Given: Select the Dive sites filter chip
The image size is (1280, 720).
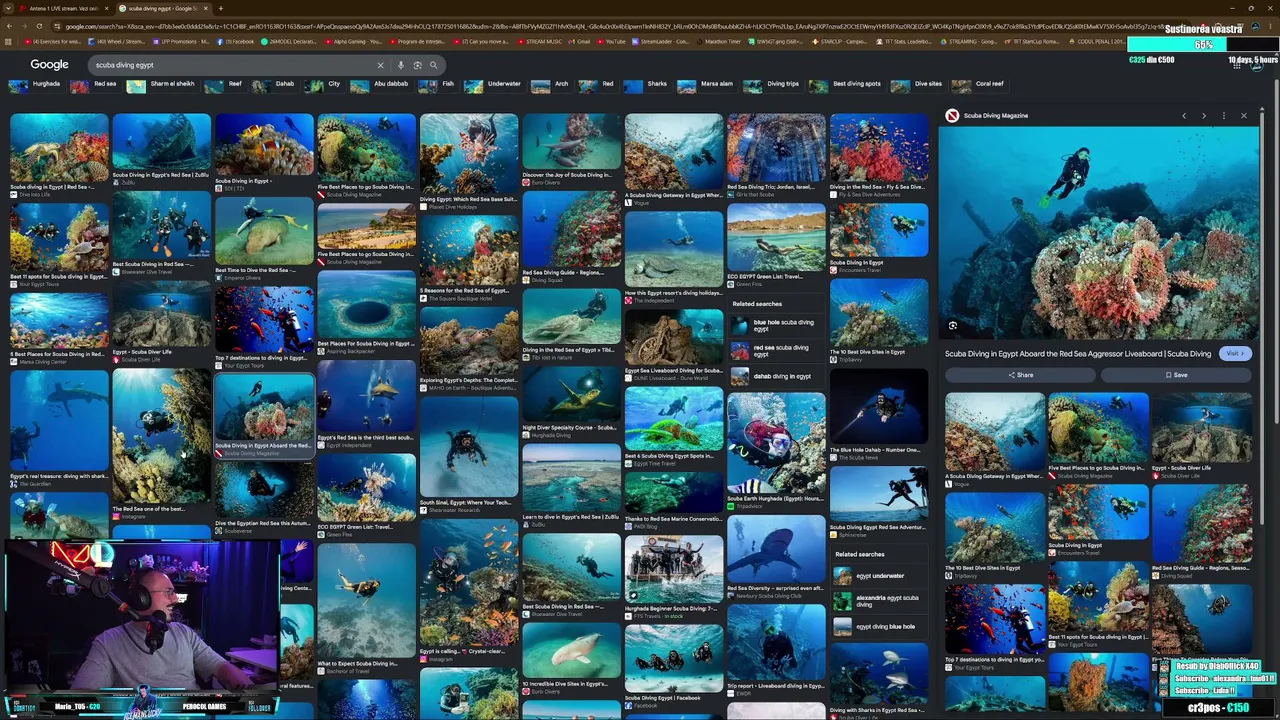Looking at the screenshot, I should pos(917,85).
